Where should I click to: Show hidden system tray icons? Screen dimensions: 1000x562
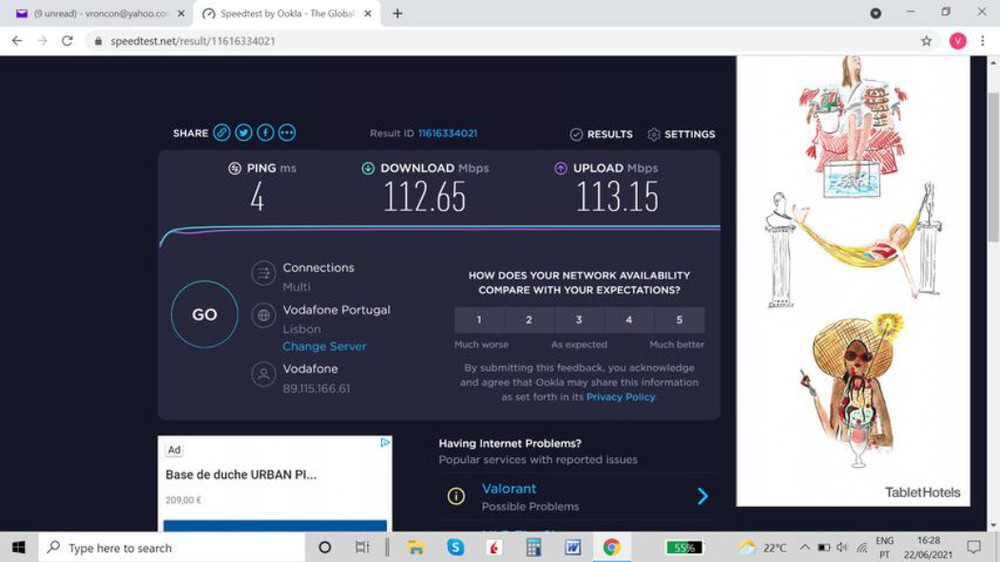(805, 547)
